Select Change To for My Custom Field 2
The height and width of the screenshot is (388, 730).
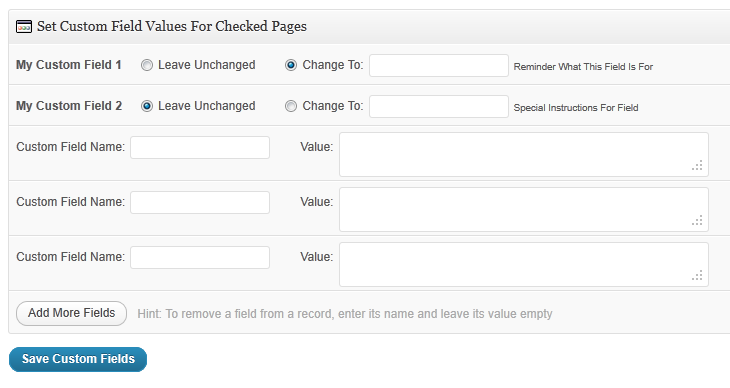pos(291,106)
